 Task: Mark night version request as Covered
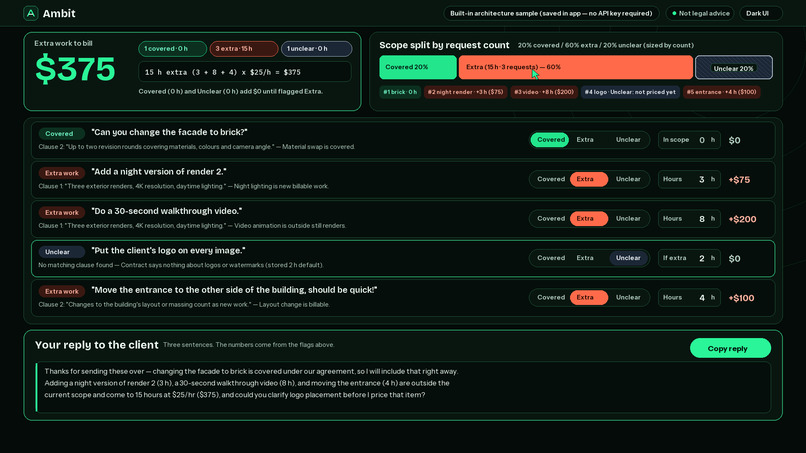550,179
